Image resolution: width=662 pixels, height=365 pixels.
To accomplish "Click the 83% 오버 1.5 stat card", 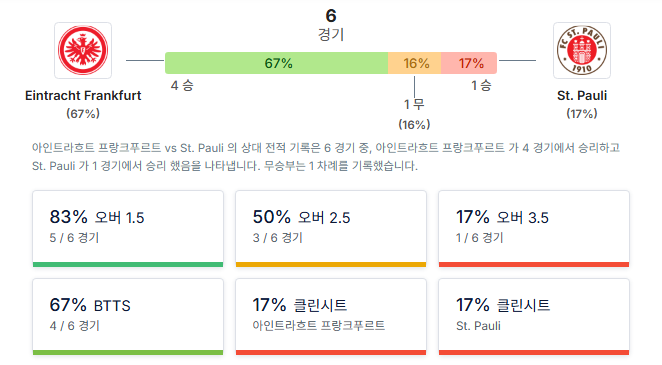I will click(x=128, y=228).
